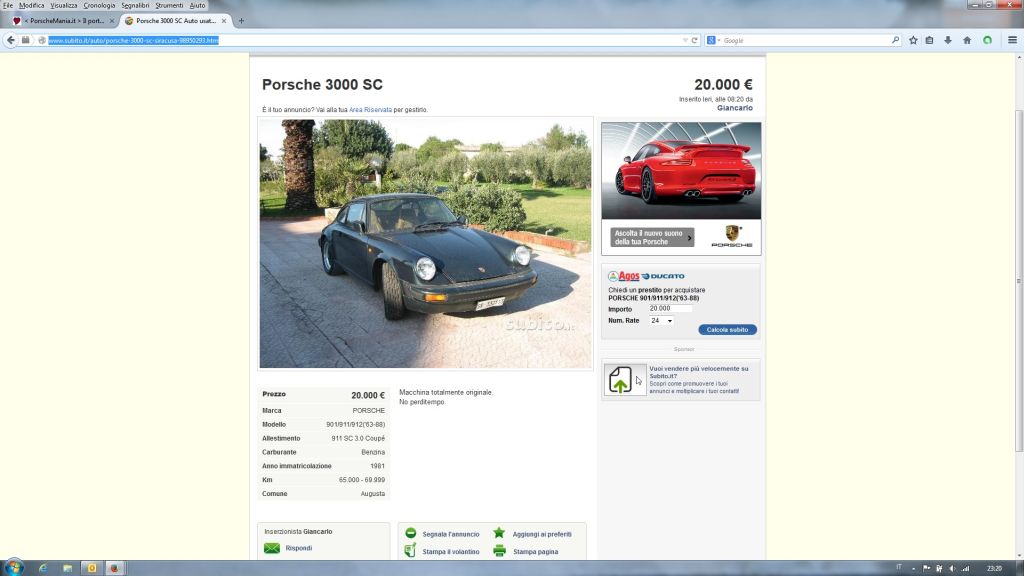Click Aggiungi ai preferiti link
Image resolution: width=1024 pixels, height=576 pixels.
pos(542,534)
